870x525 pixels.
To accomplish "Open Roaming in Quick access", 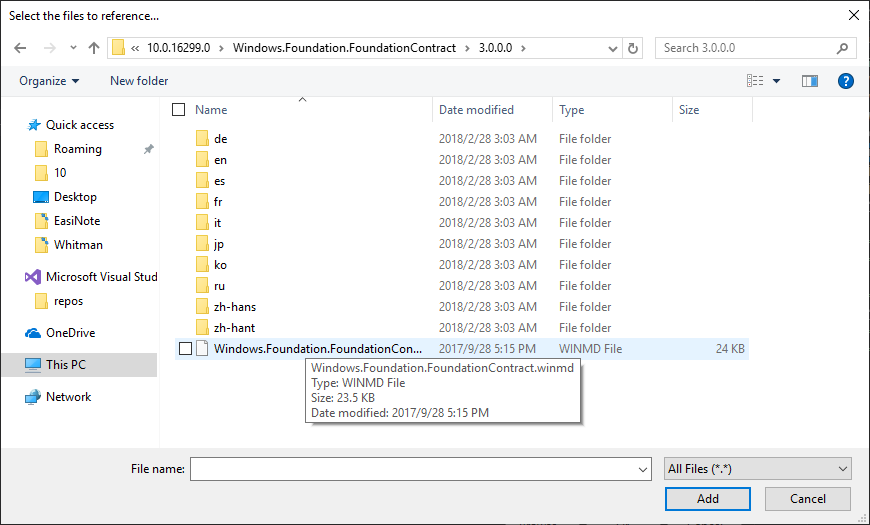I will click(78, 149).
